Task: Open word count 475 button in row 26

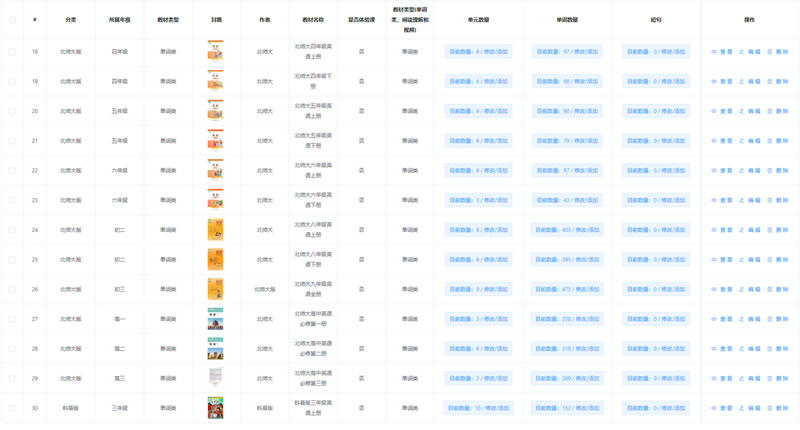Action: tap(567, 289)
